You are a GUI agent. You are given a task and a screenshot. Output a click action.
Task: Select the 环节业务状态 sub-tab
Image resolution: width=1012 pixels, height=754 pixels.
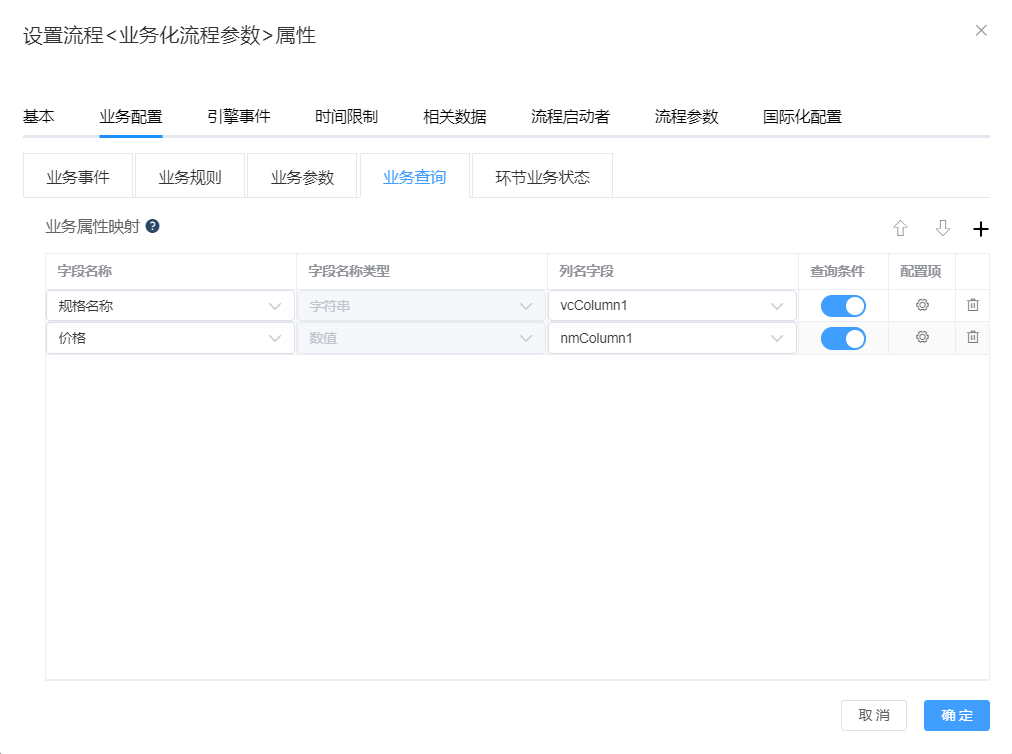pos(542,178)
